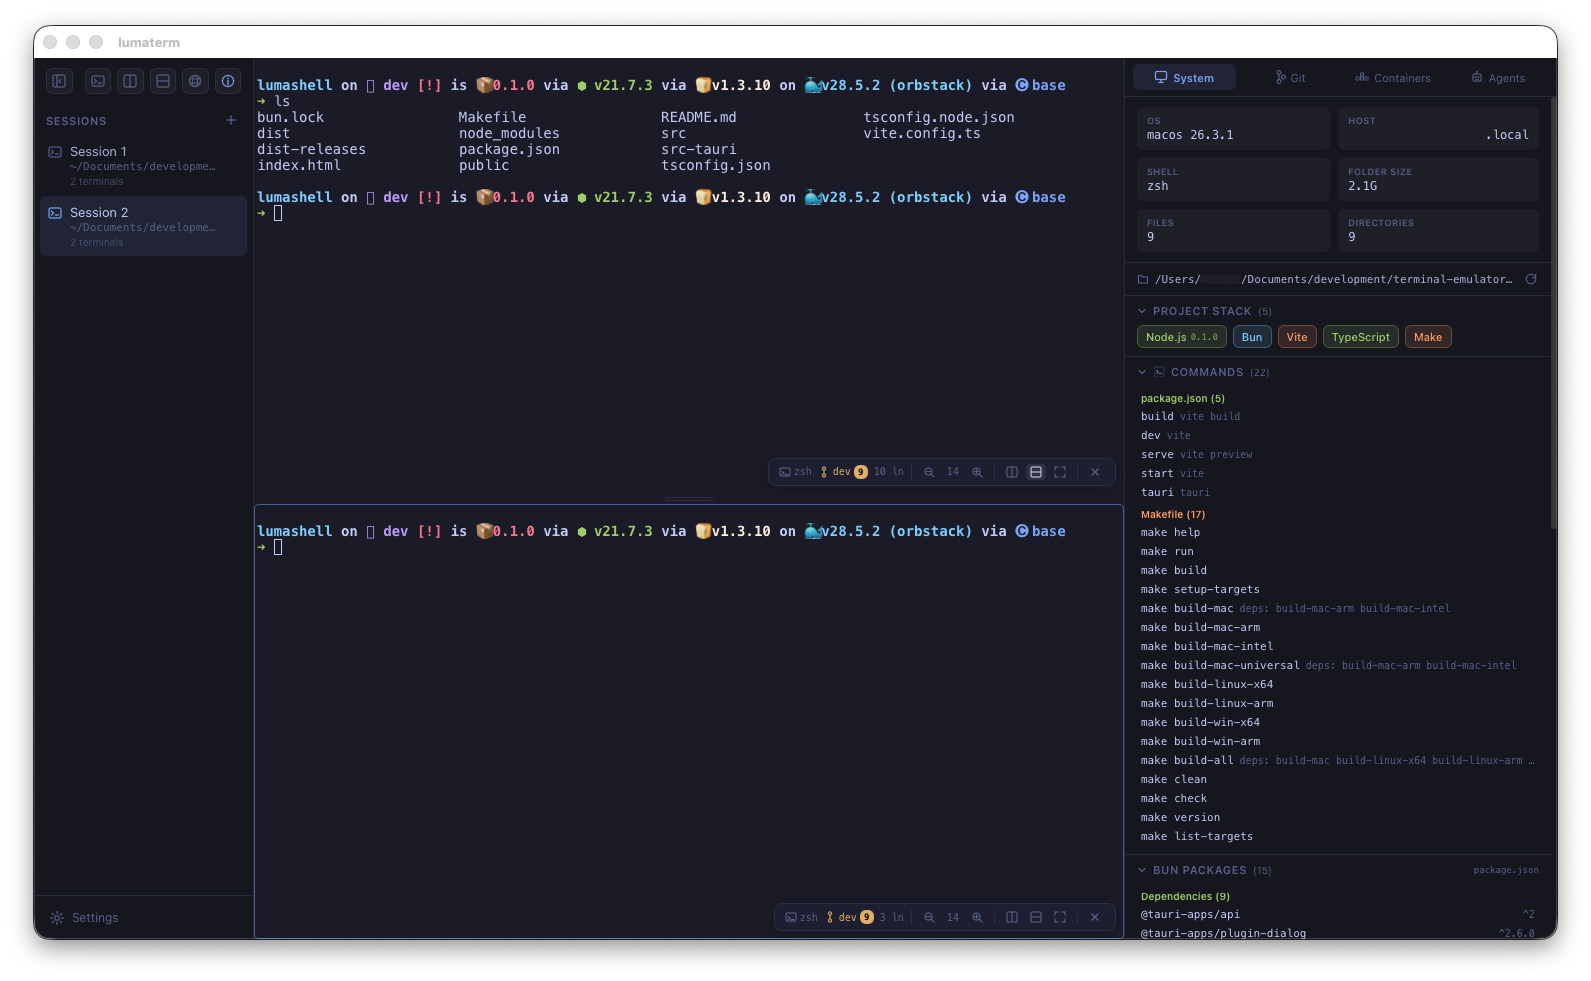
Task: Close the bottom terminal pane
Action: [1095, 917]
